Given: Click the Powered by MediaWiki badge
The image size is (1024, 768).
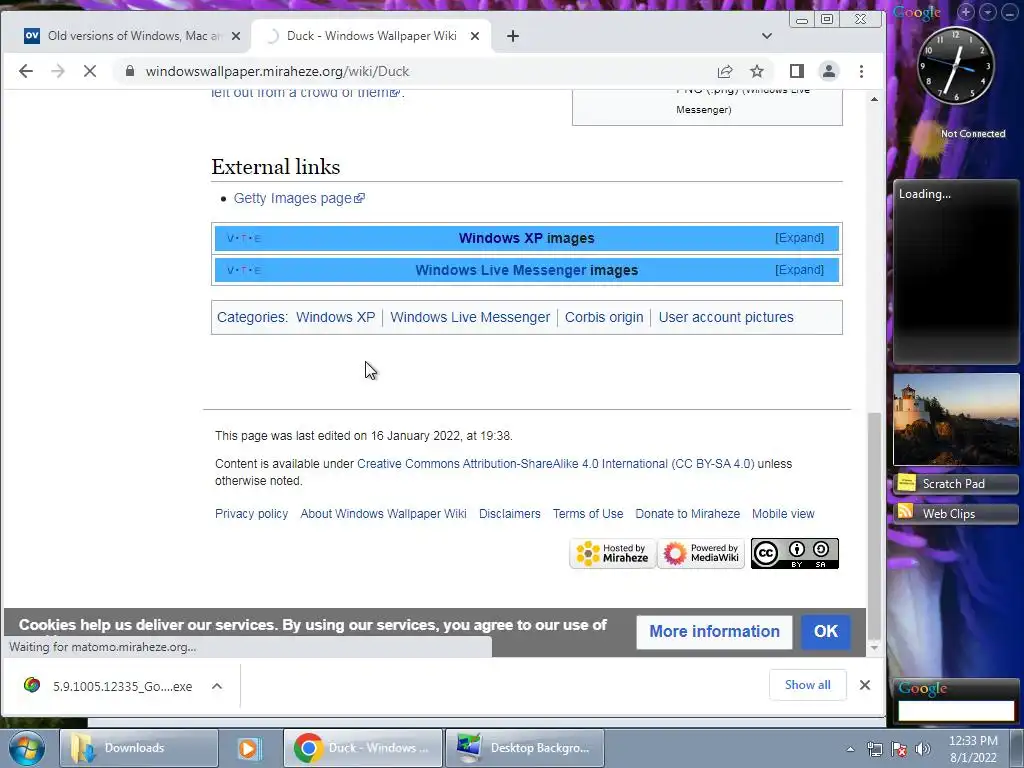Looking at the screenshot, I should pyautogui.click(x=701, y=553).
